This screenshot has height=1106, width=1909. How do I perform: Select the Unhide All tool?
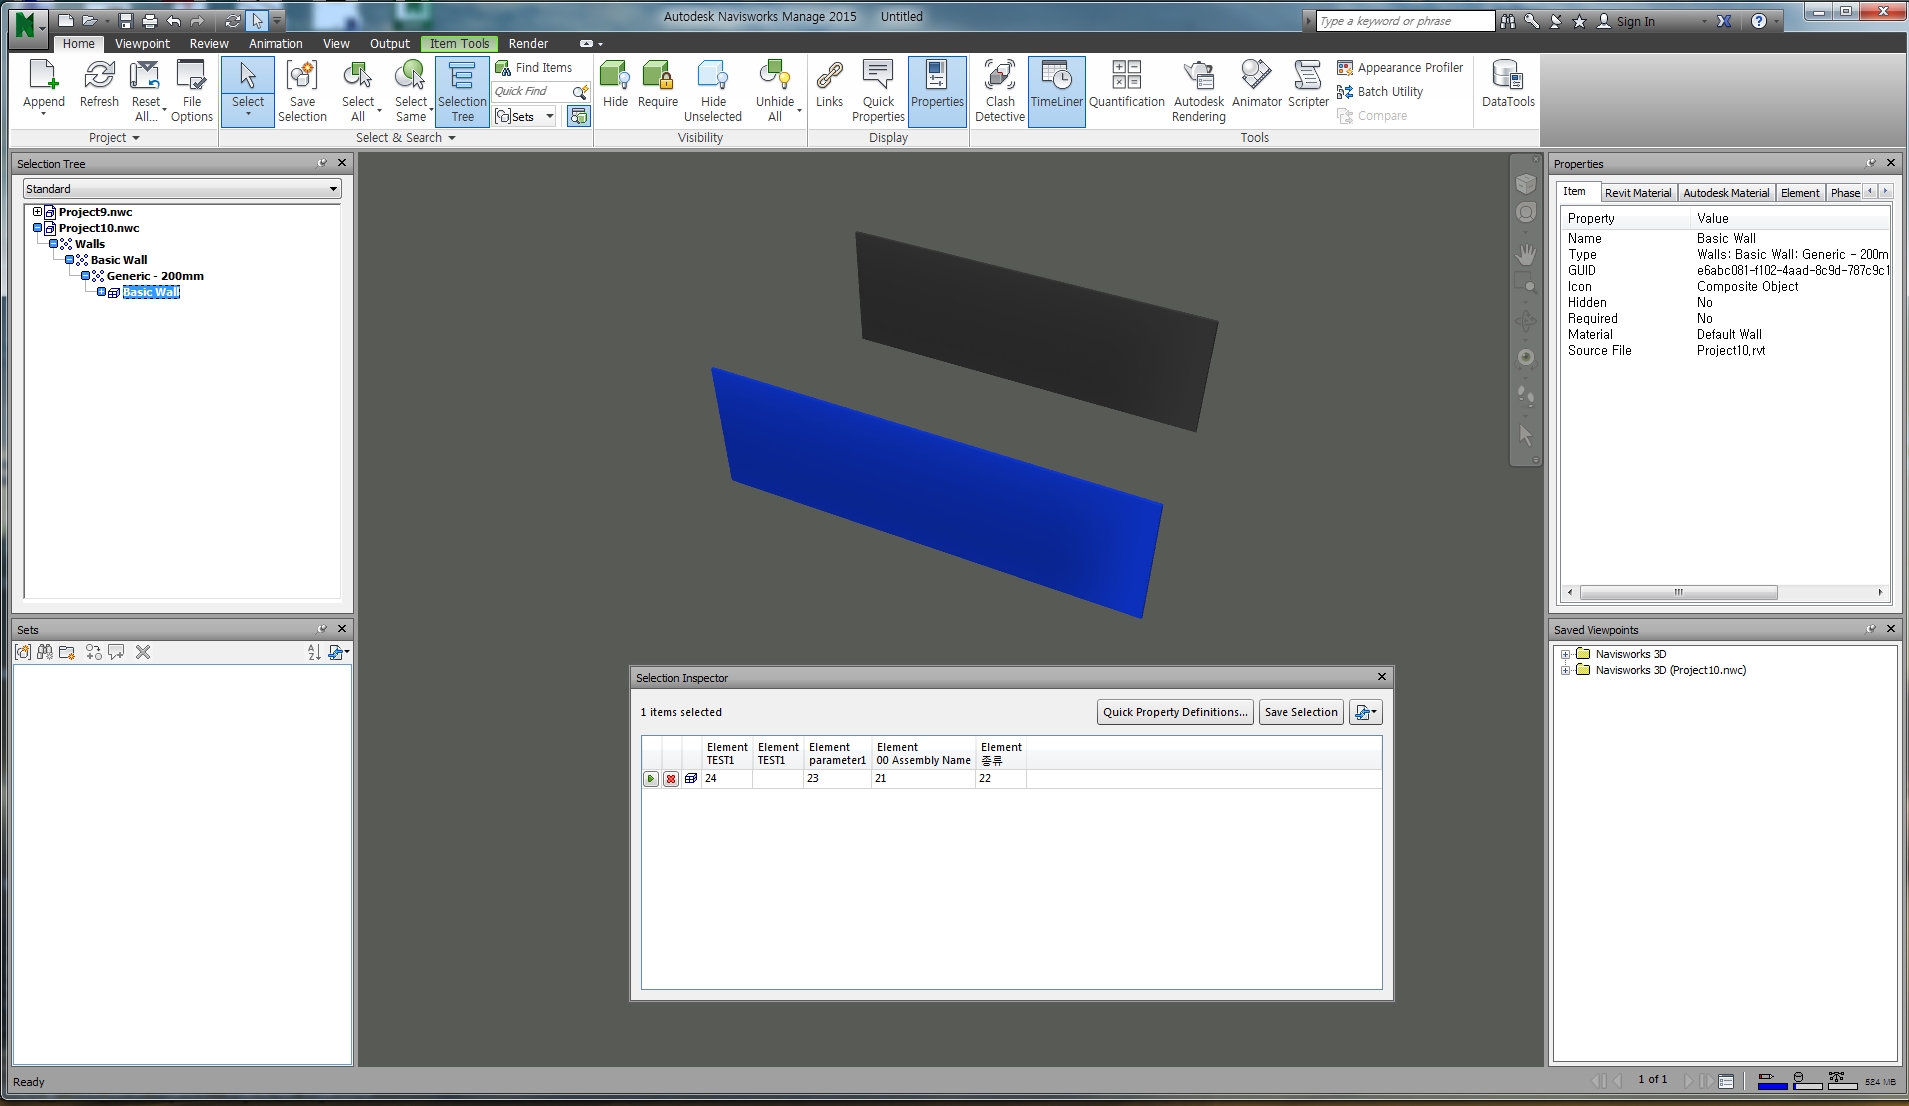point(775,90)
